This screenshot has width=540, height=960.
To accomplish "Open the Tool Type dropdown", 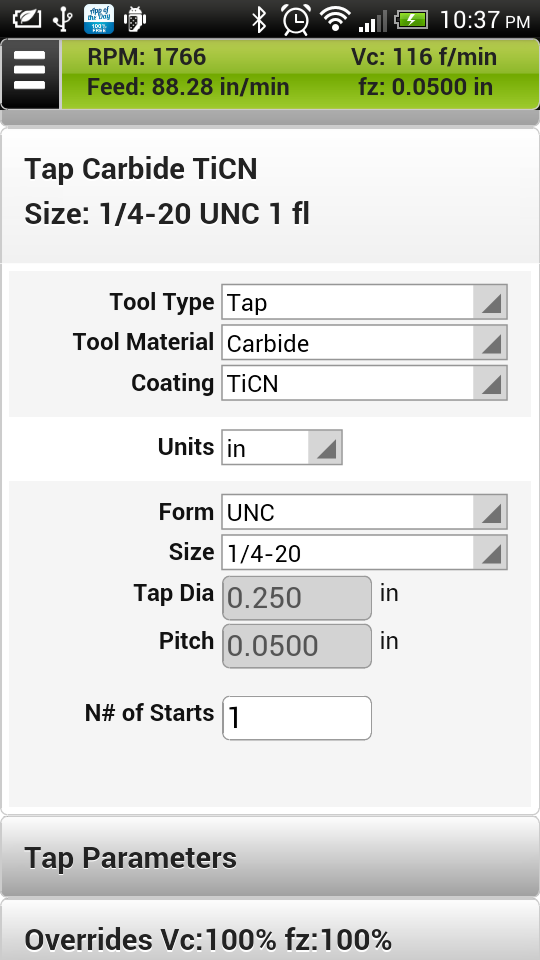I will point(364,302).
